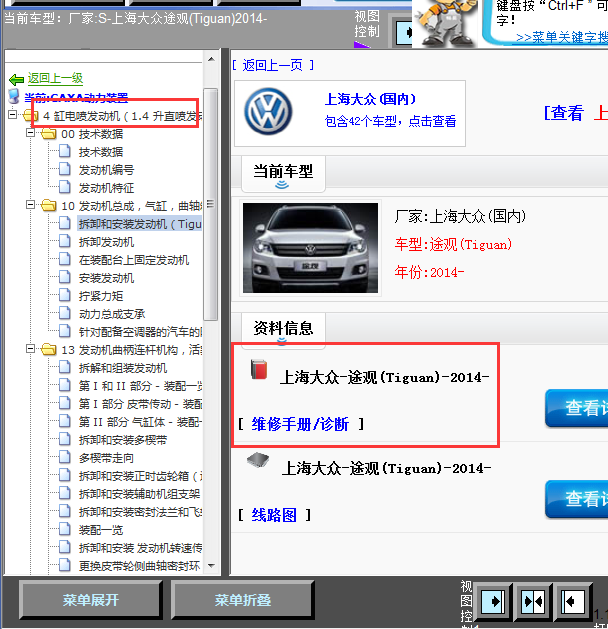Click the Tiguan car thumbnail

[x=310, y=248]
